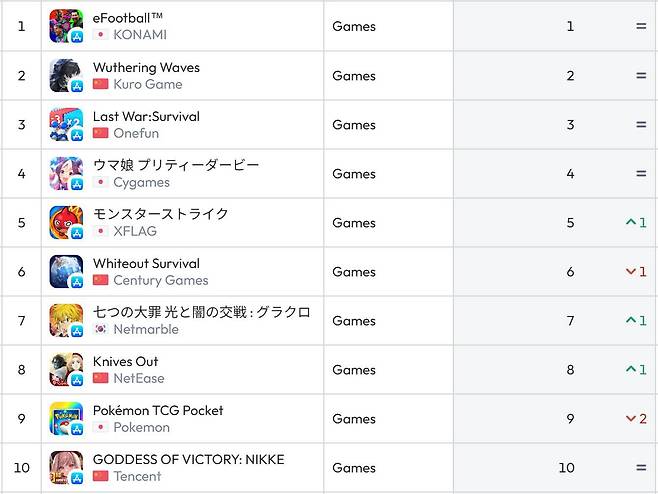658x494 pixels.
Task: Open the eFootball™ title link
Action: click(x=127, y=18)
